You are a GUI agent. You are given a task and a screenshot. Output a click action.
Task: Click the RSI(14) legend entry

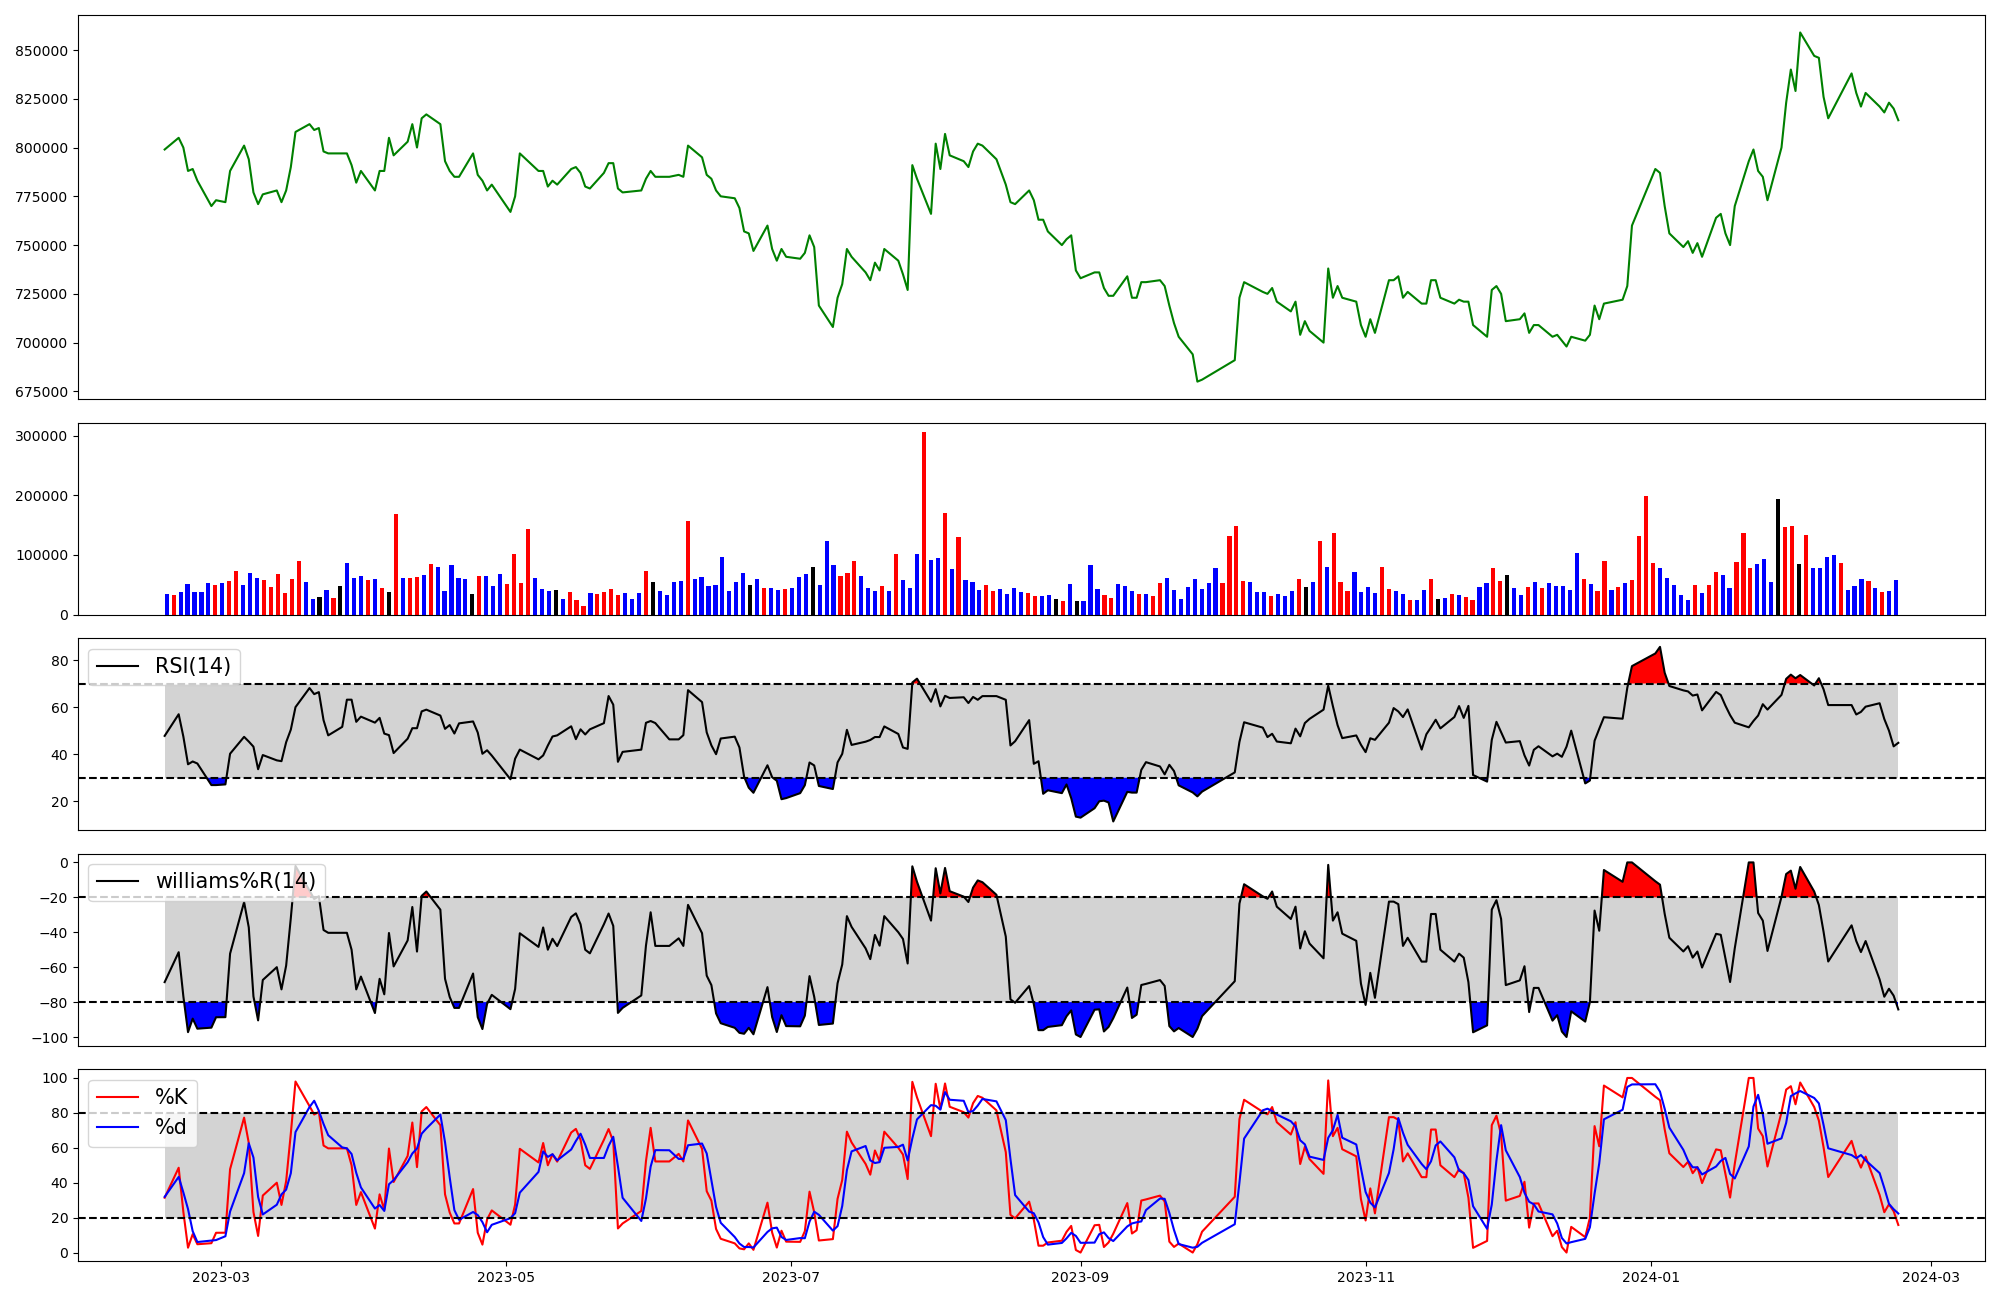pos(192,666)
